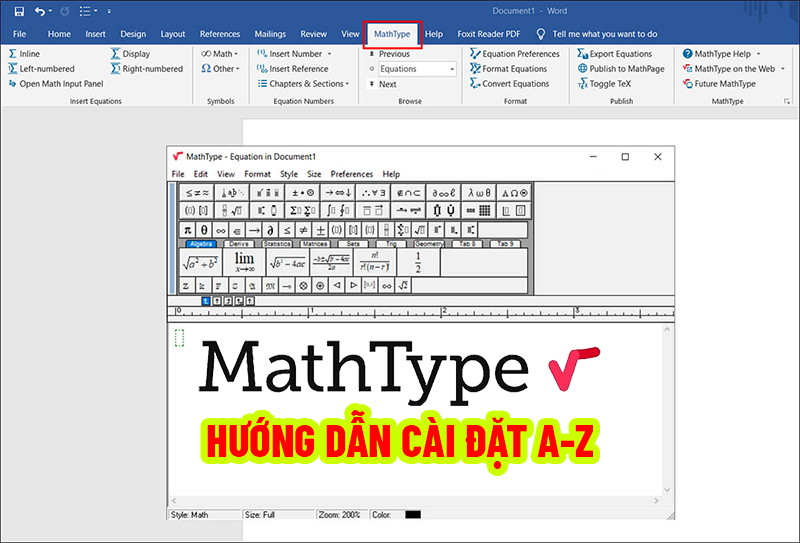800x543 pixels.
Task: Insert an Inline MathType equation
Action: [24, 54]
